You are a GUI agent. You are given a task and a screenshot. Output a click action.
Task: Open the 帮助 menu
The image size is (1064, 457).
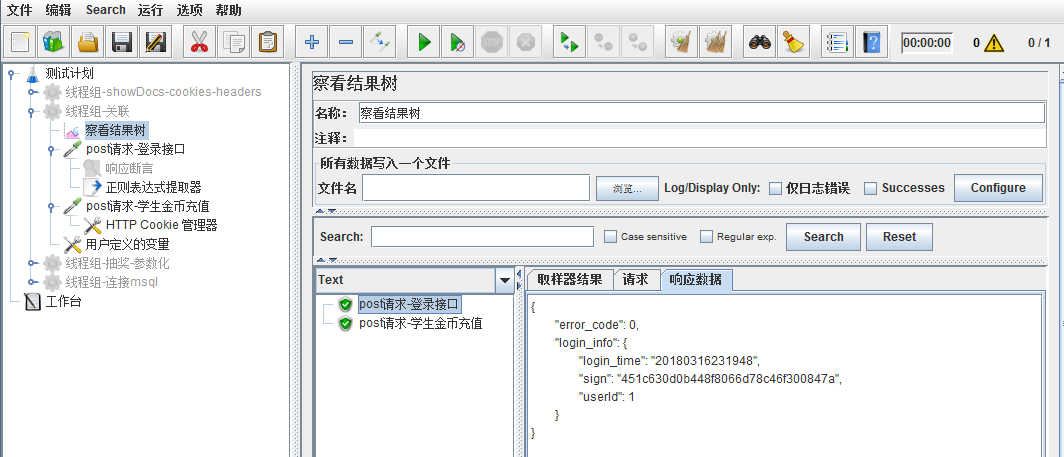(x=228, y=10)
